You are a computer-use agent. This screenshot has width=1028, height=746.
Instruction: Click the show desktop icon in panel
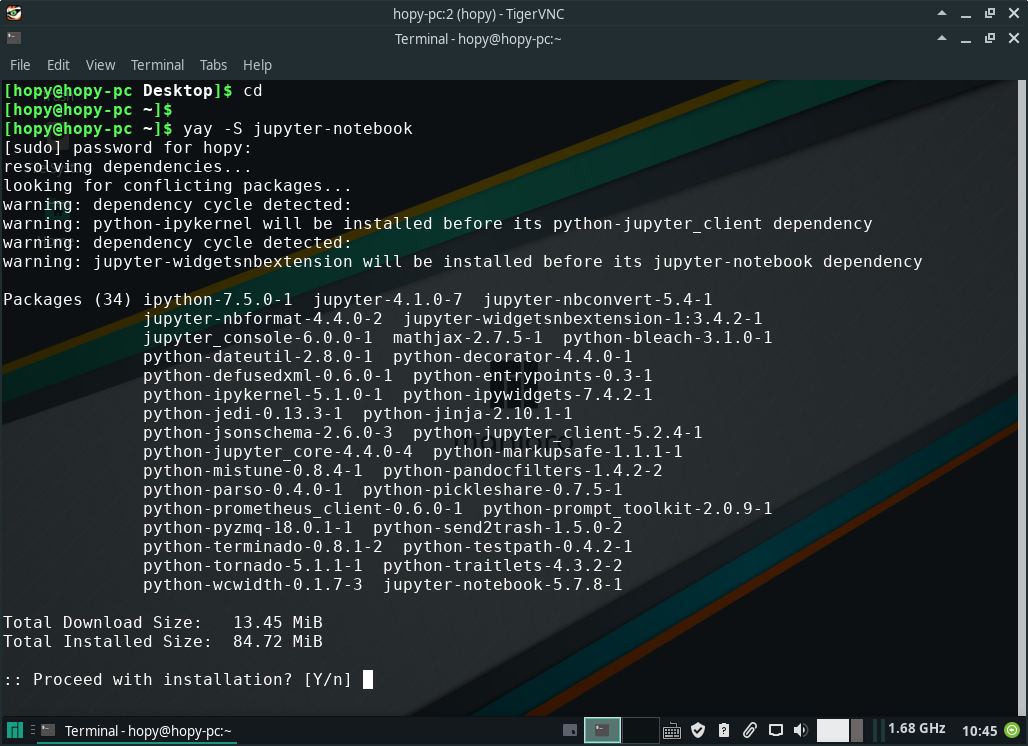click(x=570, y=730)
